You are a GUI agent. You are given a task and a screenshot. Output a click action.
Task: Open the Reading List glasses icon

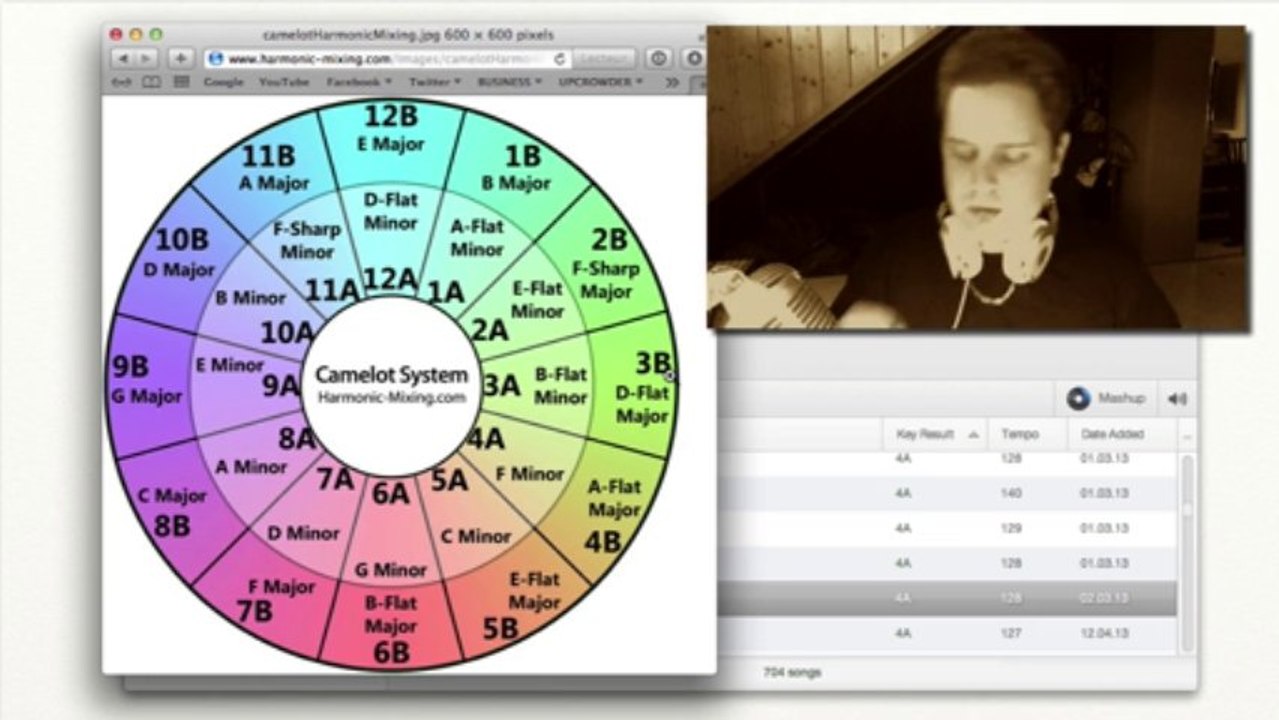[x=122, y=82]
